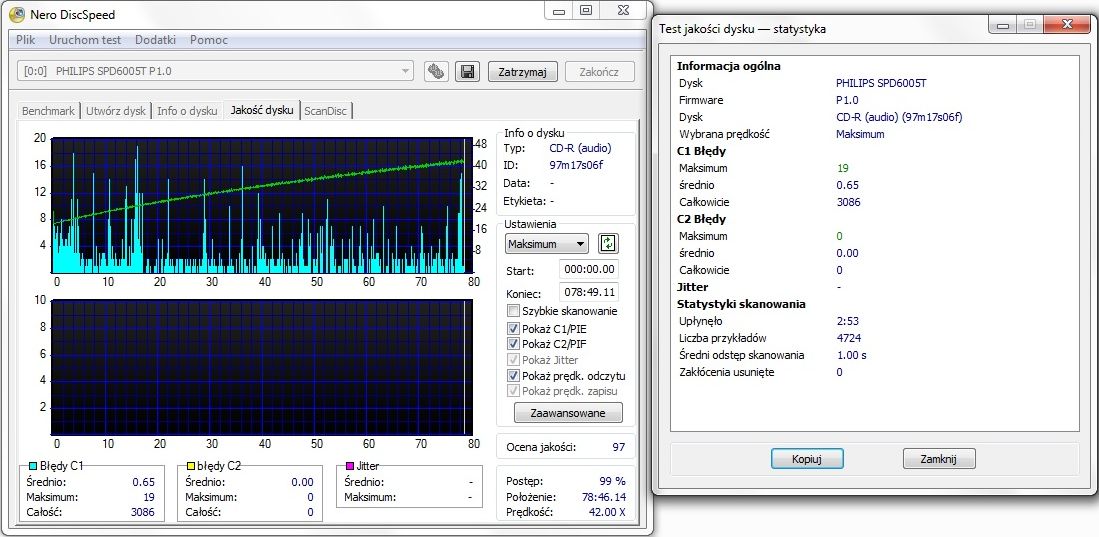Image resolution: width=1099 pixels, height=537 pixels.
Task: Click the Statystyki skanowania heading
Action: coord(741,304)
